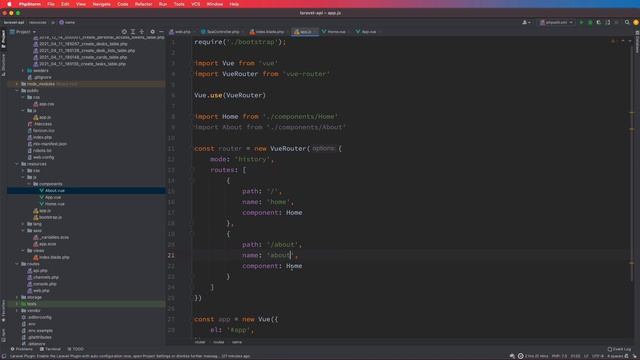Open the File menu

(x=51, y=4)
